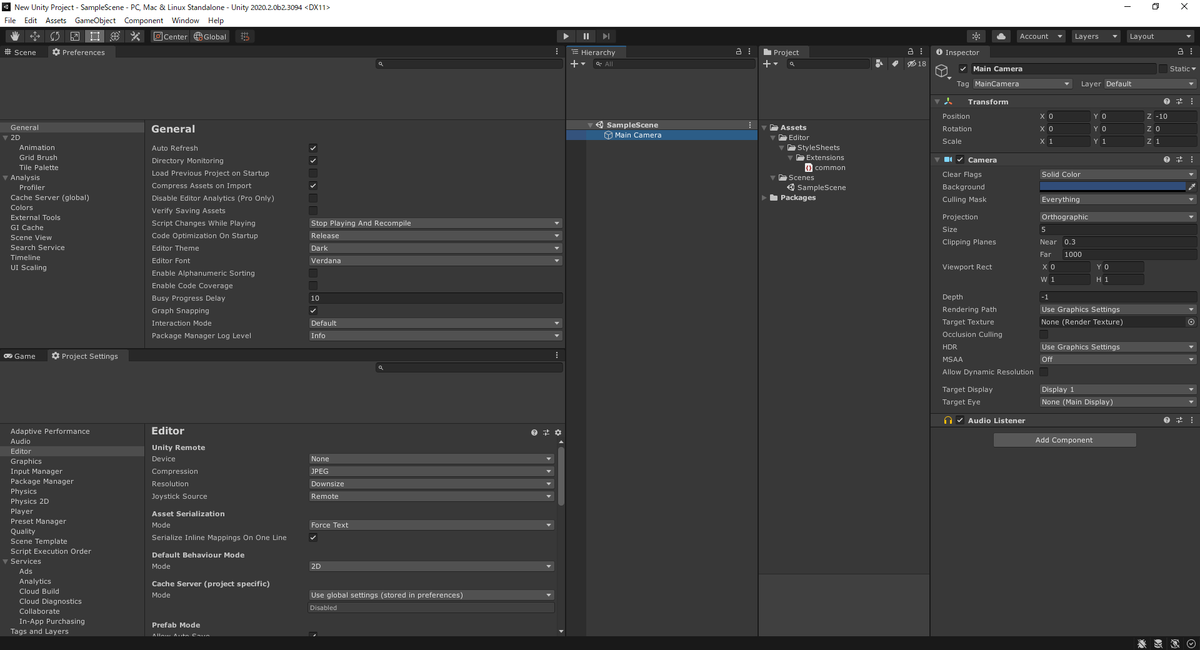
Task: Open the Window menu
Action: [185, 20]
